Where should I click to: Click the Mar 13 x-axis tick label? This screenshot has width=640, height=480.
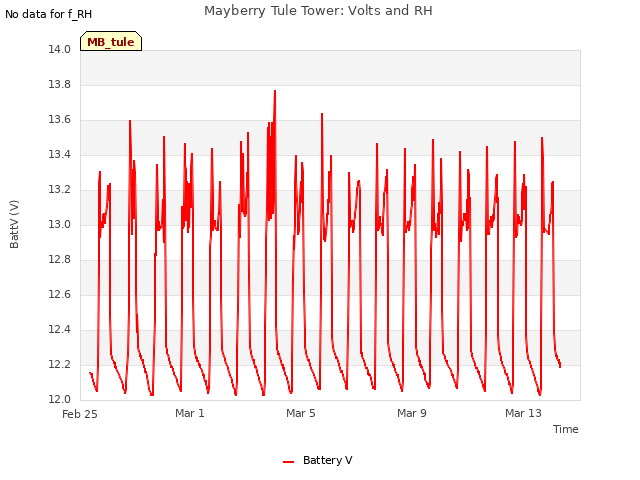(x=523, y=413)
